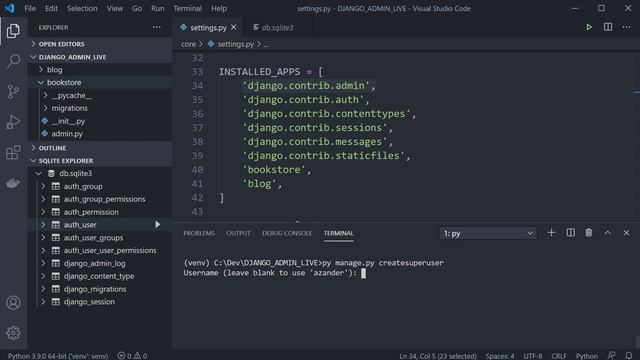Switch to the db.sqlite3 editor tab

277,27
